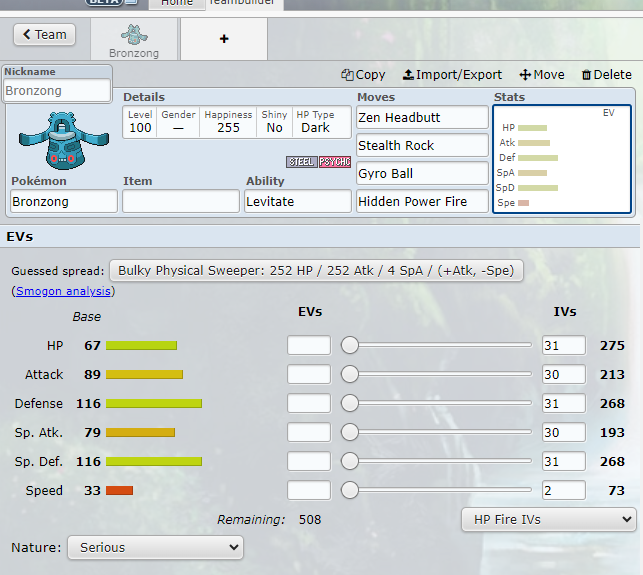
Task: Click the Speed EV input box
Action: pyautogui.click(x=309, y=490)
